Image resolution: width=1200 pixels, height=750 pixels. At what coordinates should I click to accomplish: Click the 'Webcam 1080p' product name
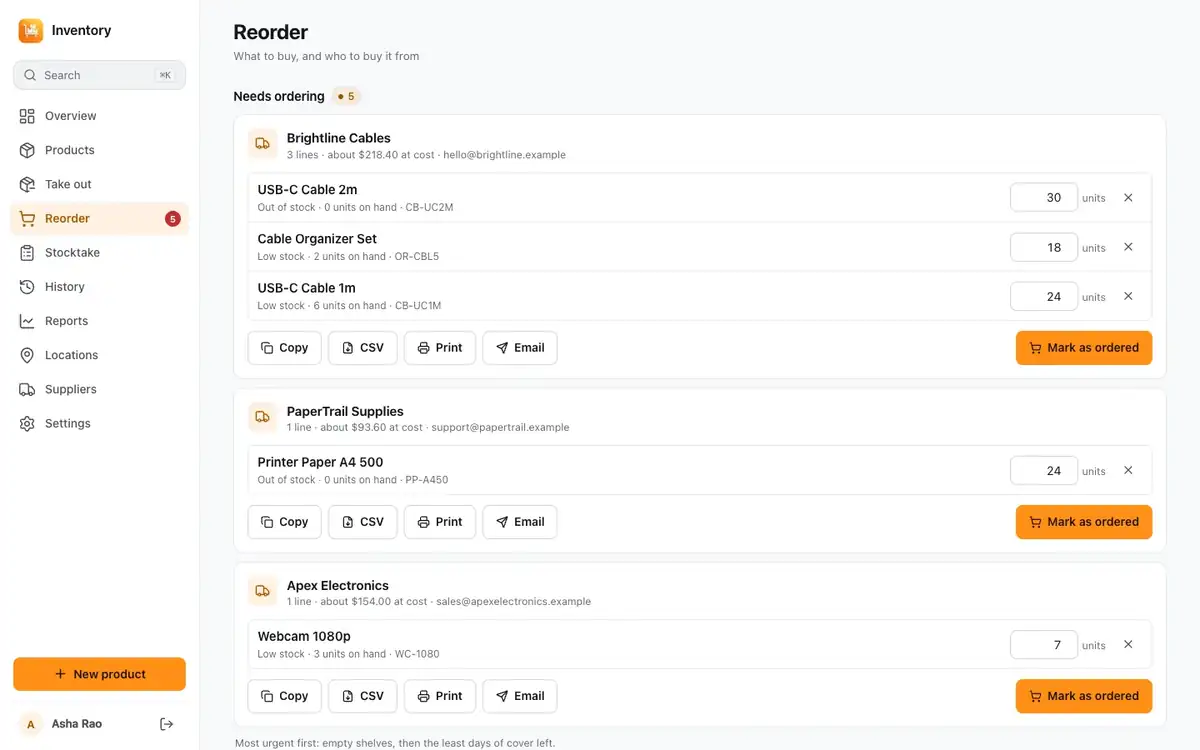(304, 636)
